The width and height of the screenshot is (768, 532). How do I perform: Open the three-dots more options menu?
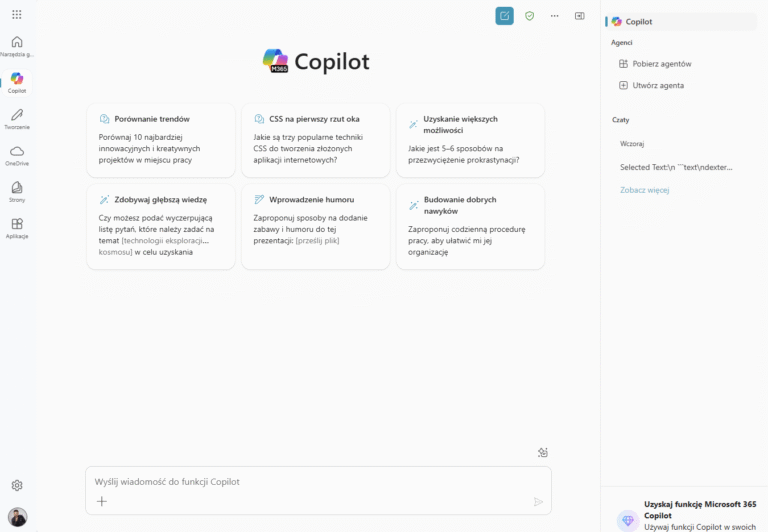554,16
